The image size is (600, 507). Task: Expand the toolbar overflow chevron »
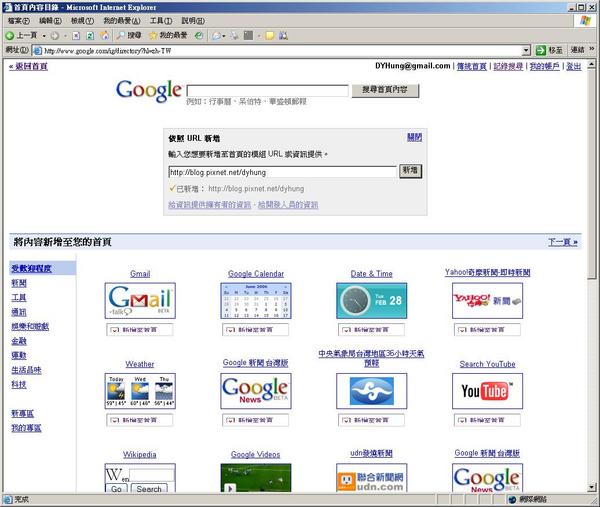(592, 49)
